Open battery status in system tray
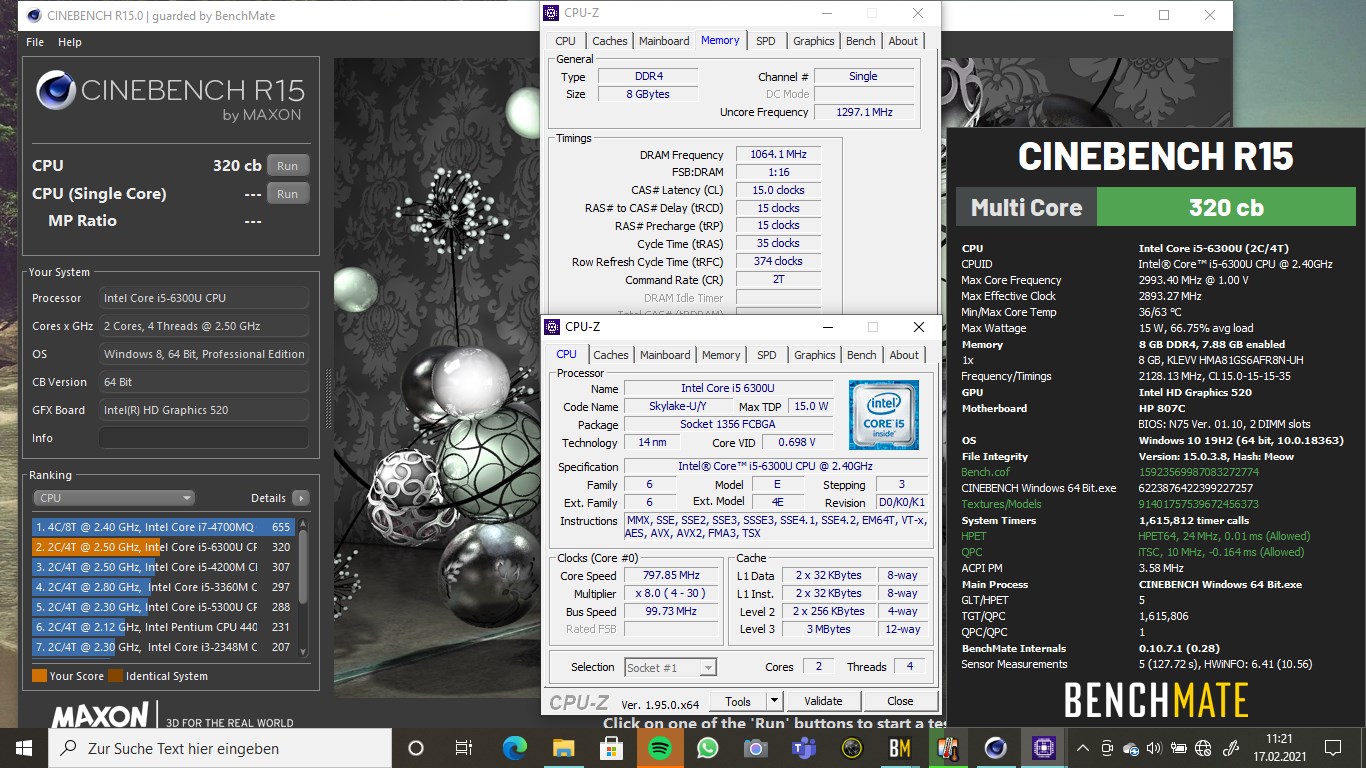Viewport: 1366px width, 768px height. pos(1179,748)
